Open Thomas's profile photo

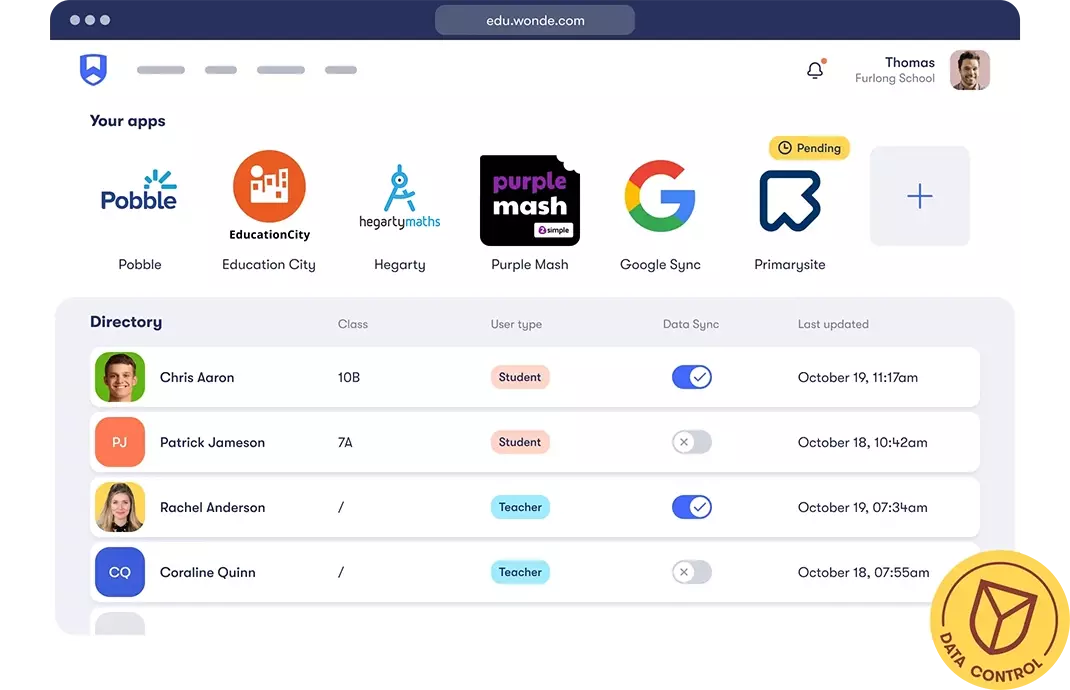click(970, 70)
